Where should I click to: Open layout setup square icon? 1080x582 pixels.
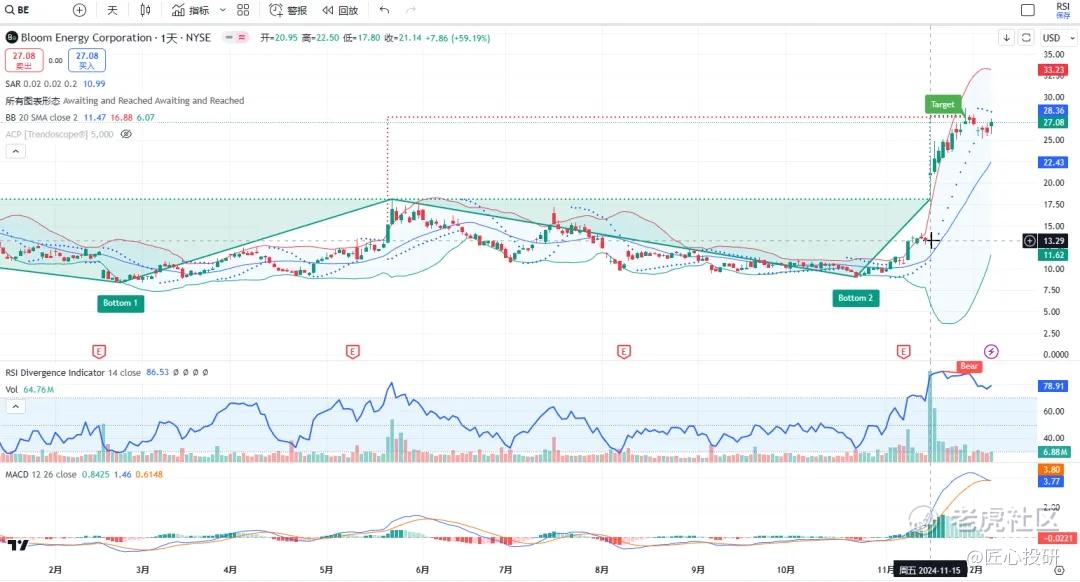(1028, 10)
